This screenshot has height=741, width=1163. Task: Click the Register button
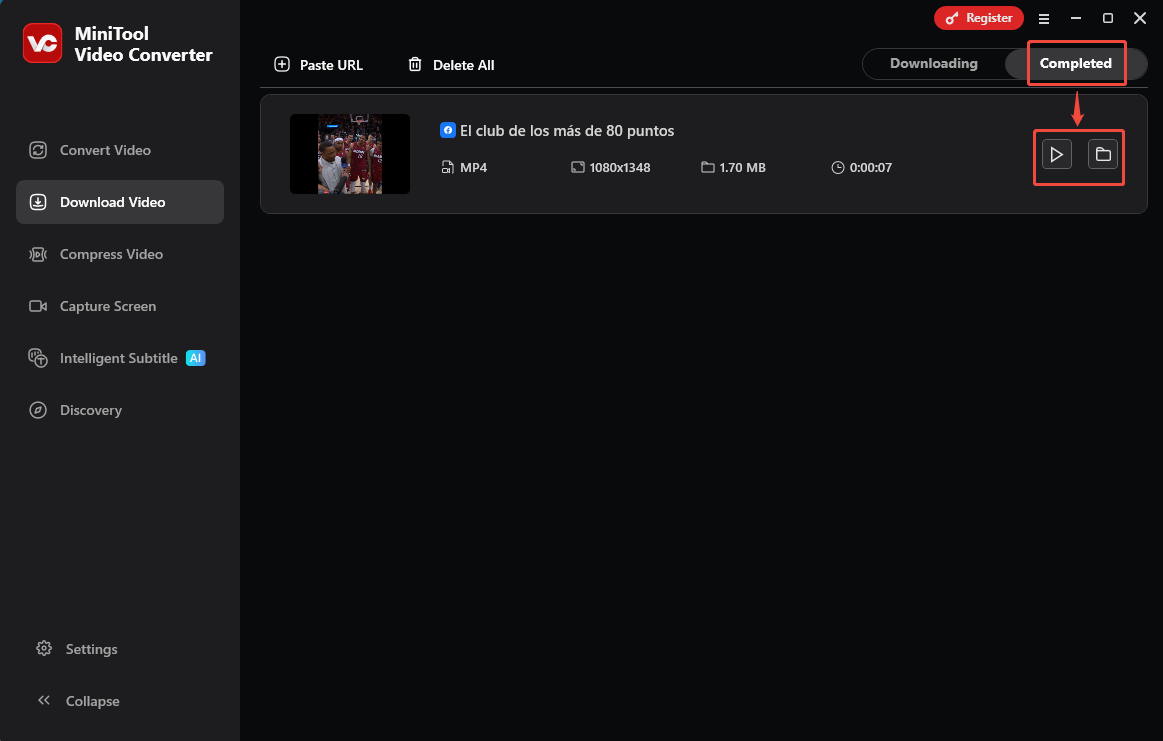point(978,18)
